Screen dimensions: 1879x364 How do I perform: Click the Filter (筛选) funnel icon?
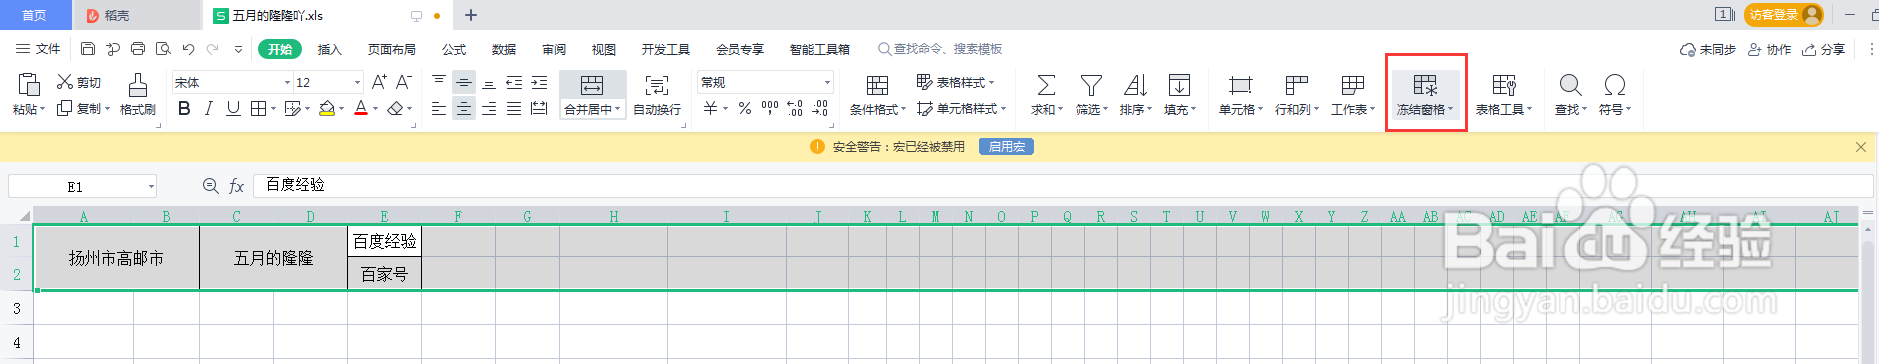pyautogui.click(x=1091, y=85)
